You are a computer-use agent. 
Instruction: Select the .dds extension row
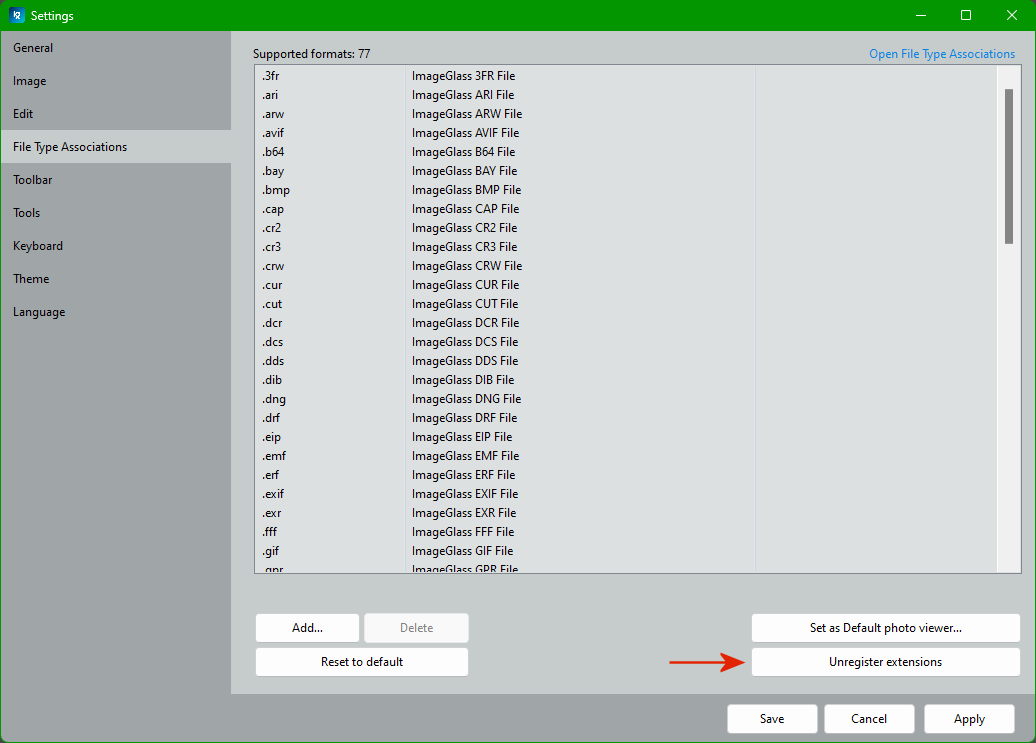[625, 361]
